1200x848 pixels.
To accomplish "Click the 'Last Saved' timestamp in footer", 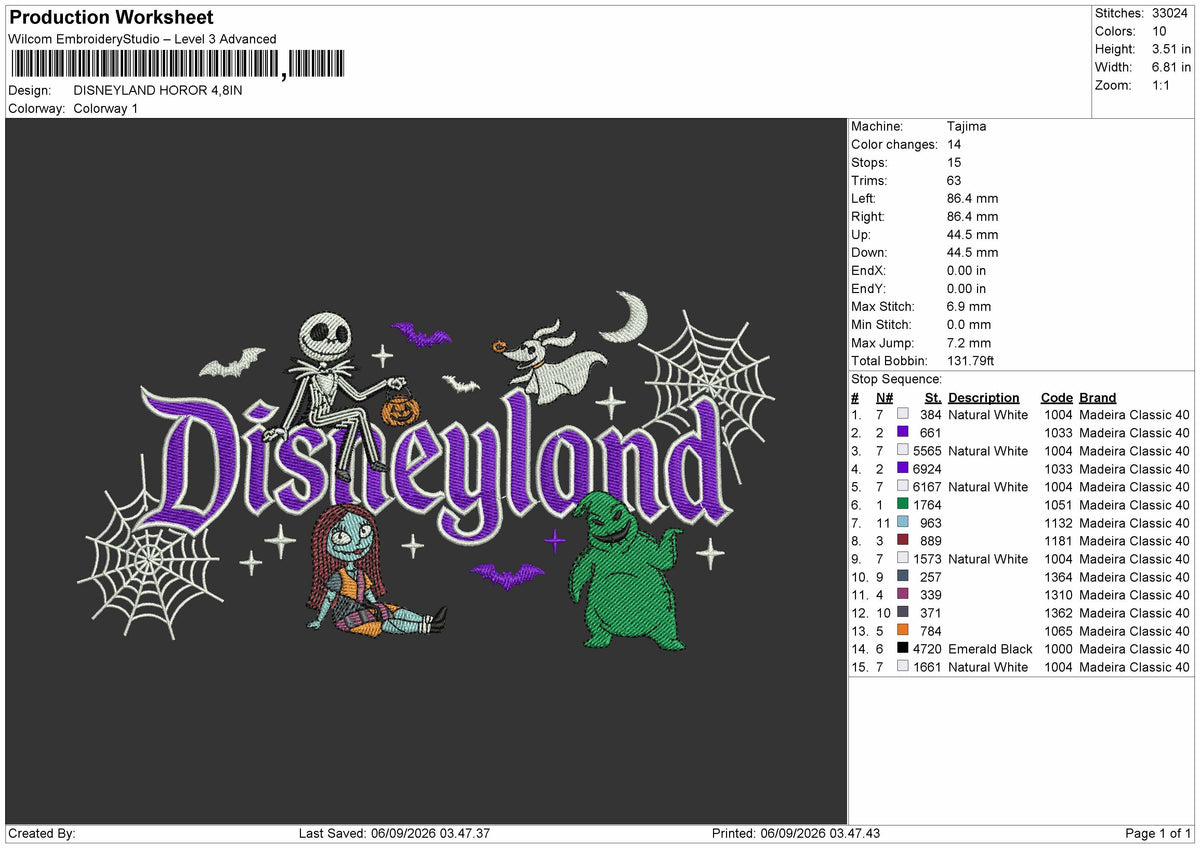I will click(394, 833).
